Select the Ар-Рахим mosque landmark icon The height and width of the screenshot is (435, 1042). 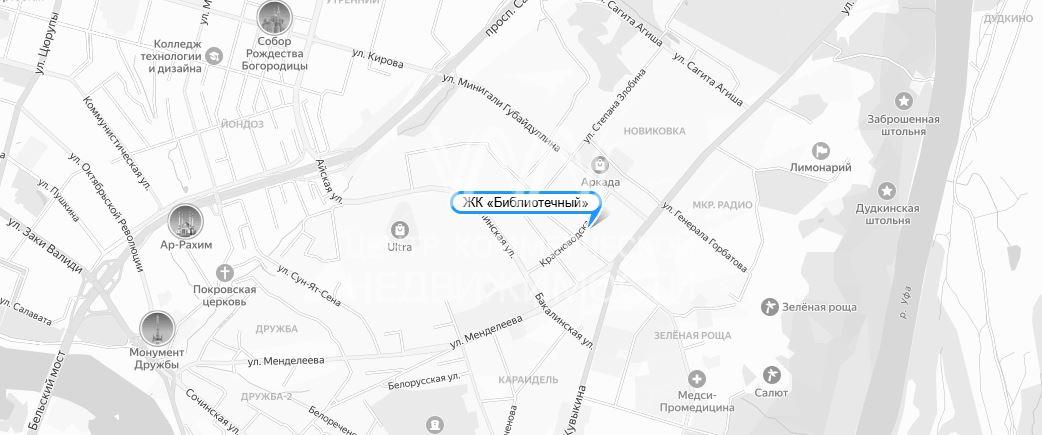[x=185, y=222]
